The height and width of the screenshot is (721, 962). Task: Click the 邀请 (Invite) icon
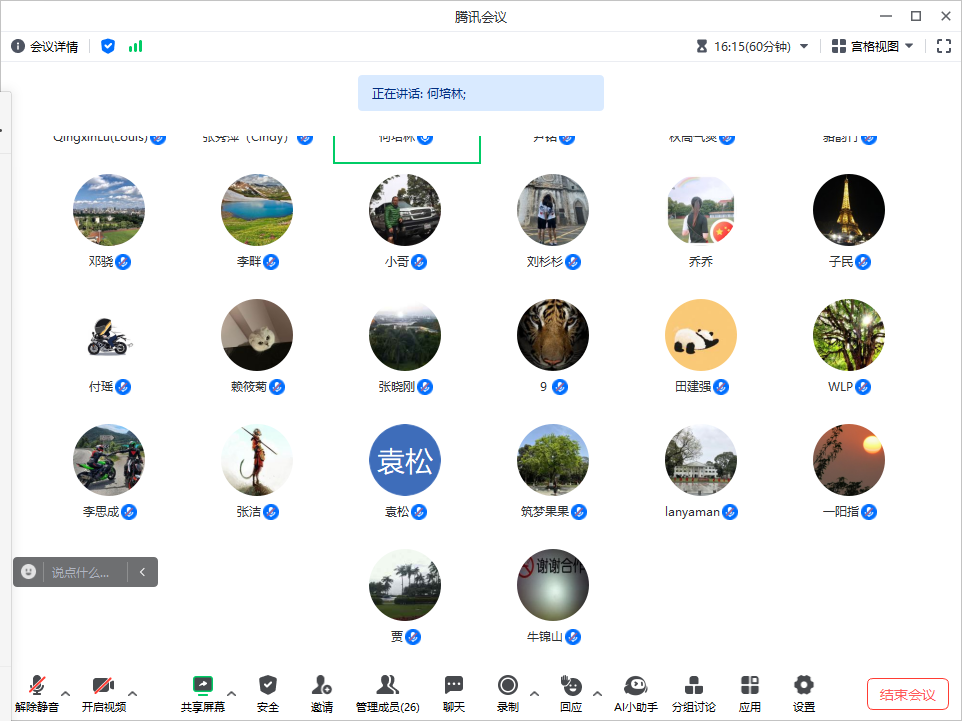(321, 692)
